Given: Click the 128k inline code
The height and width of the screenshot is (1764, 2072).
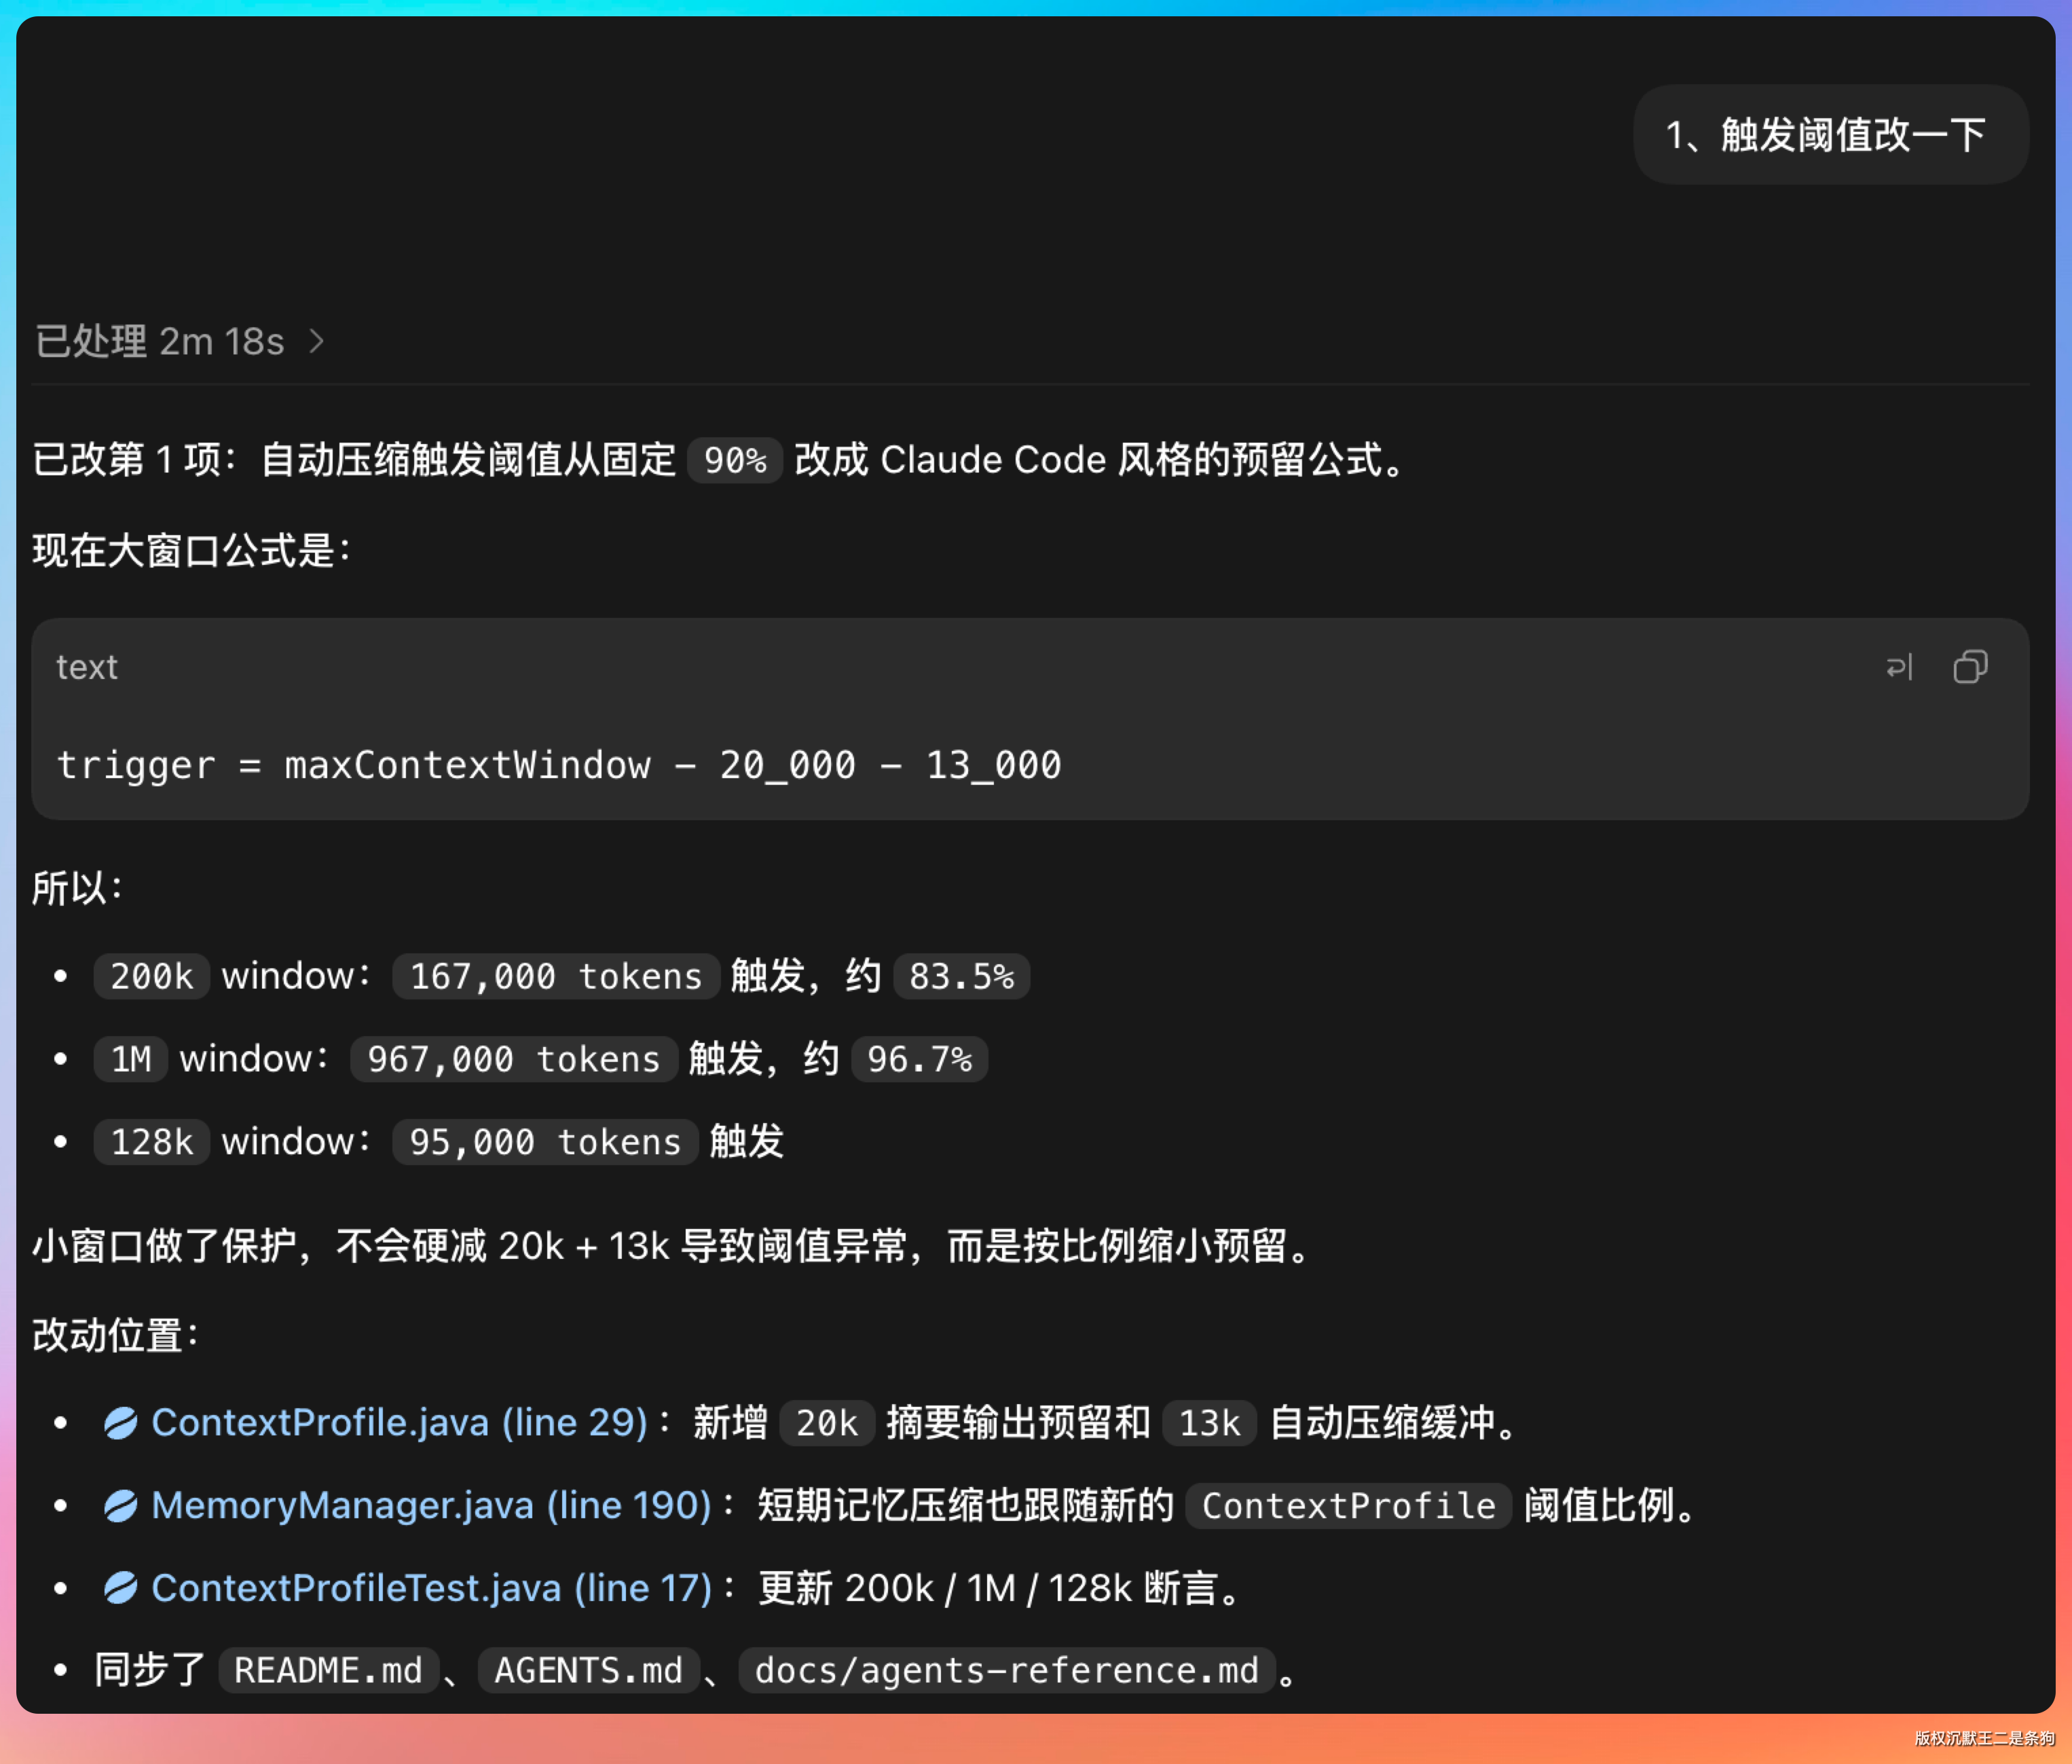Looking at the screenshot, I should tap(151, 1142).
